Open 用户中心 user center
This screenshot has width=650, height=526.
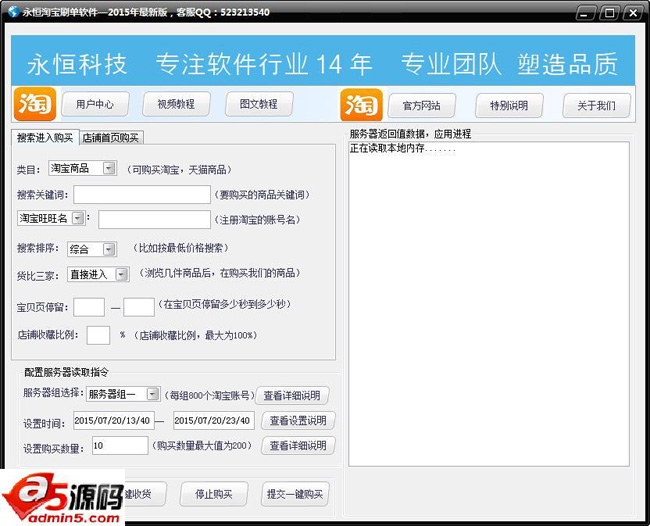[x=95, y=104]
